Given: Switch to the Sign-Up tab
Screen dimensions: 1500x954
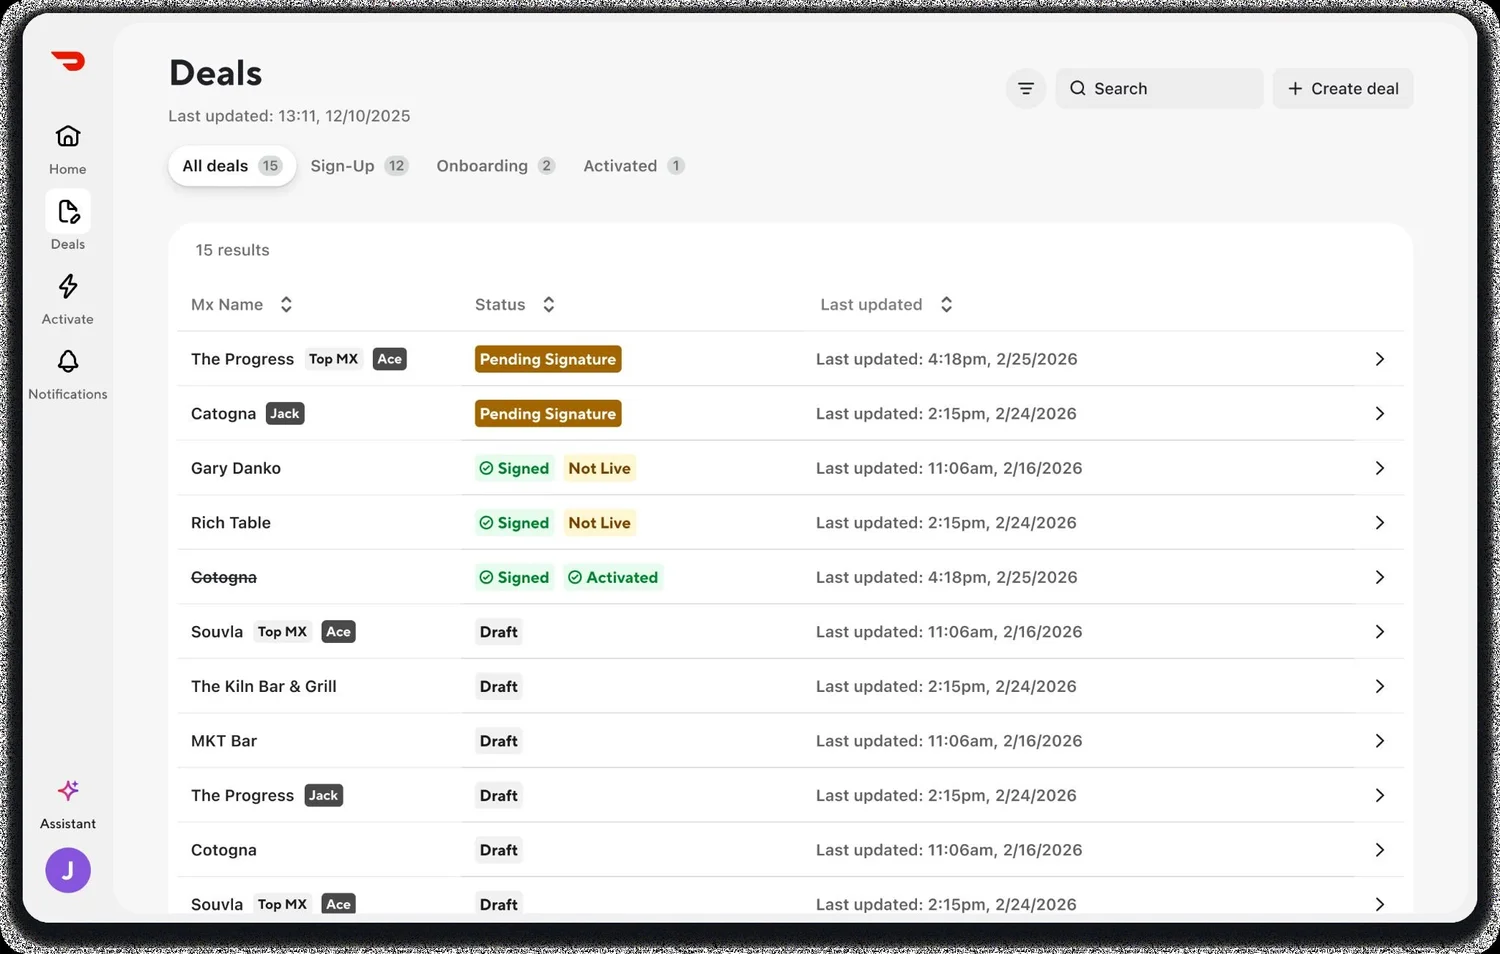Looking at the screenshot, I should 359,166.
